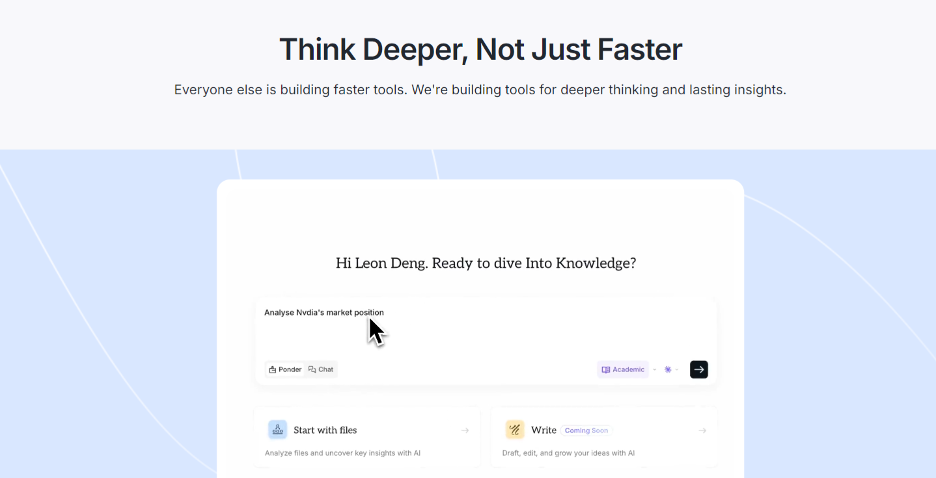
Task: Click the Write pen icon
Action: point(515,430)
